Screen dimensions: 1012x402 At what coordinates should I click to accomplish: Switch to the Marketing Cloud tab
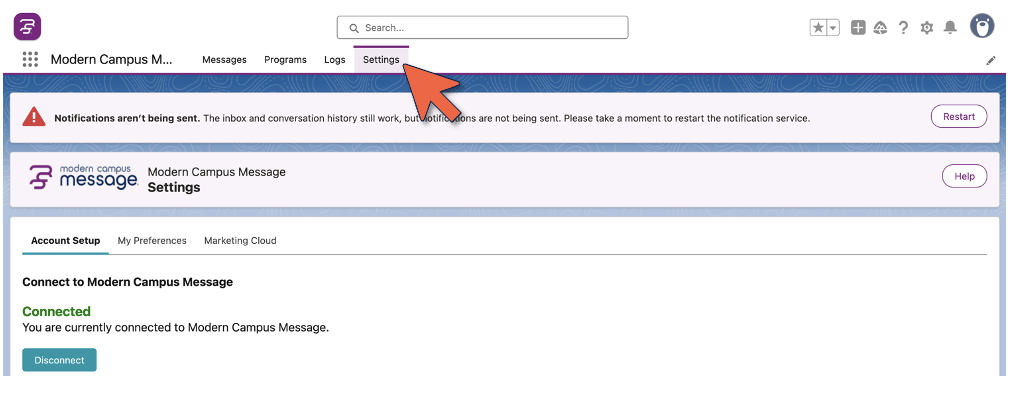[240, 241]
